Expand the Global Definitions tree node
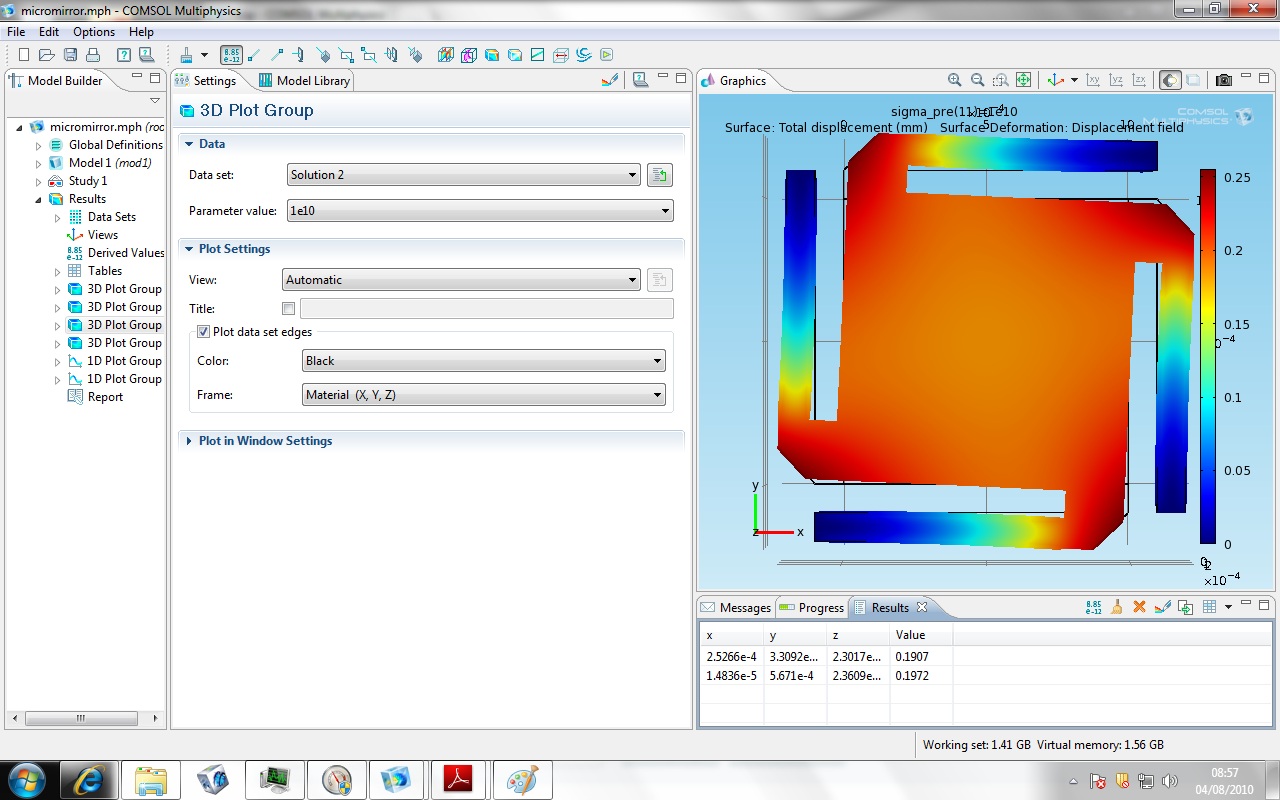1280x800 pixels. coord(39,145)
